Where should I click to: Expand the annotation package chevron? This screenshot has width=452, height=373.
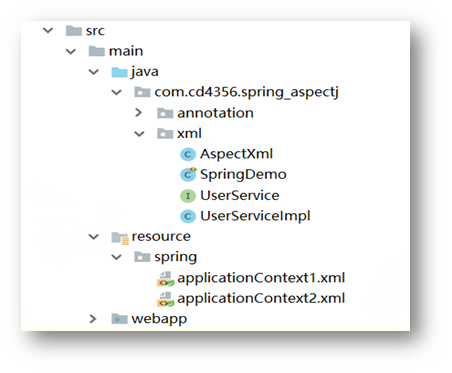(139, 113)
